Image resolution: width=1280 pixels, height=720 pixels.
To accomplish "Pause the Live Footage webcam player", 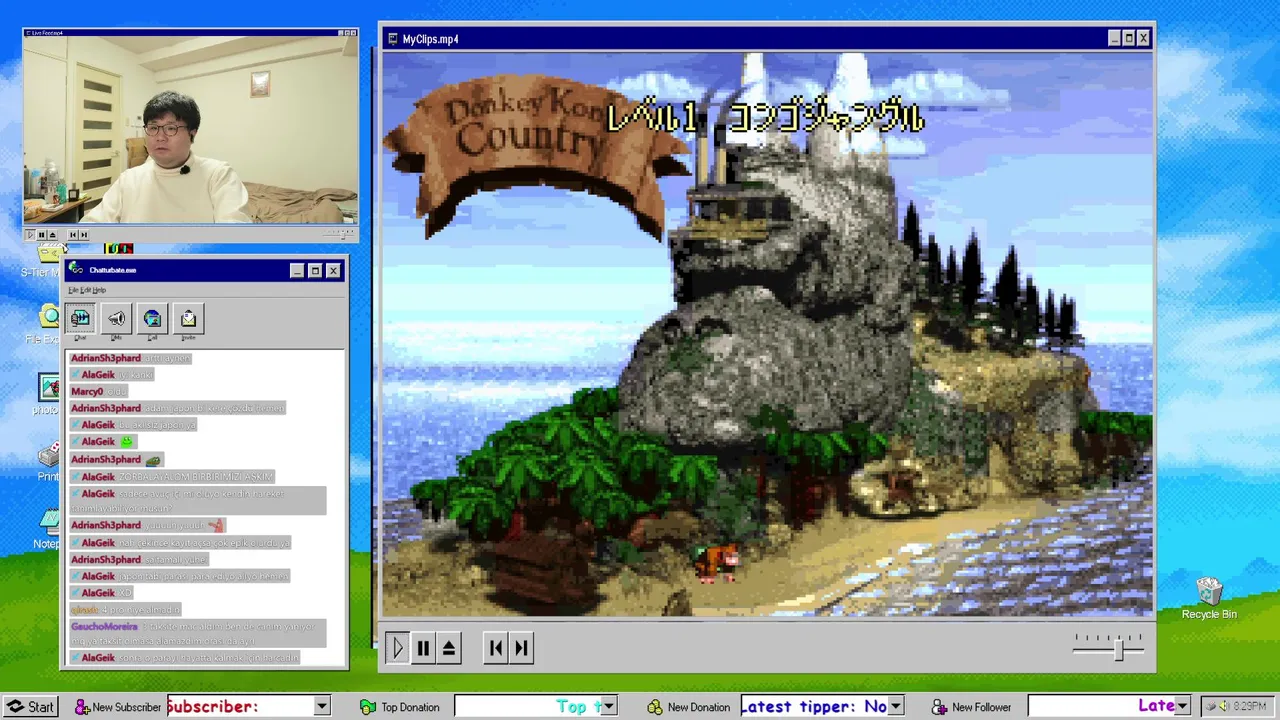I will tap(41, 235).
